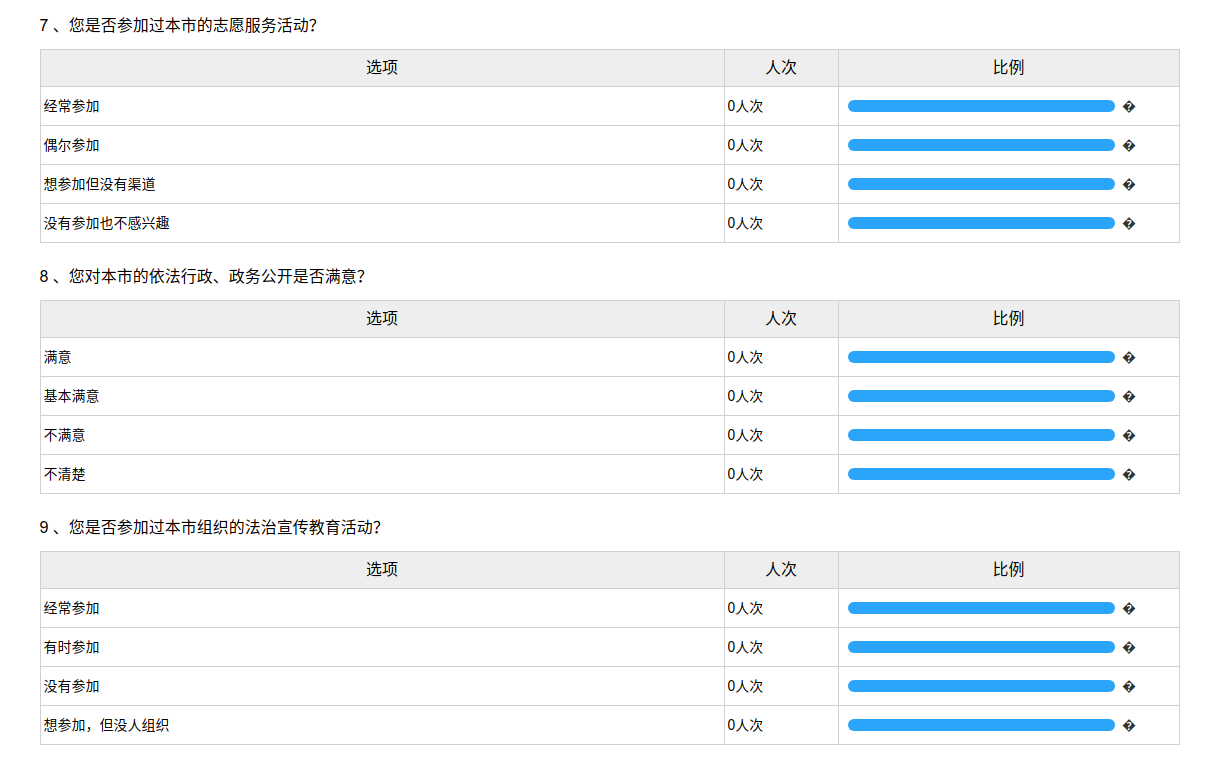The height and width of the screenshot is (767, 1232).
Task: Click the 人次 column header in question 8 table
Action: [781, 319]
